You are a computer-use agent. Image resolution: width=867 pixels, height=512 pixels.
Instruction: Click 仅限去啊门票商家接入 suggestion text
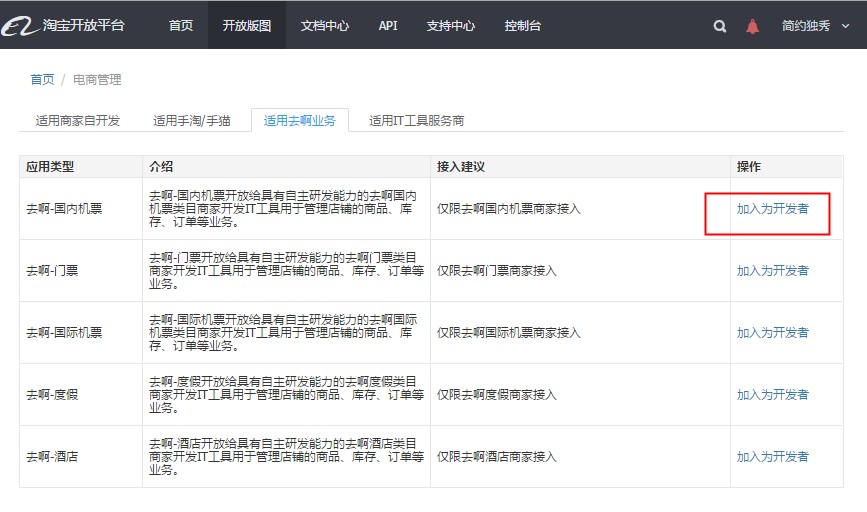click(497, 271)
